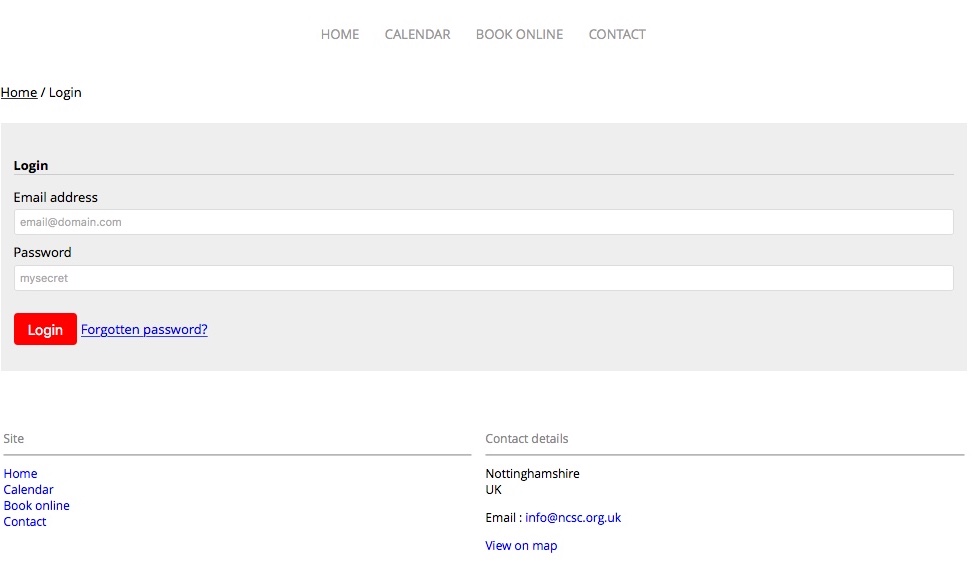Focus the email@domain.com input field

click(x=484, y=222)
